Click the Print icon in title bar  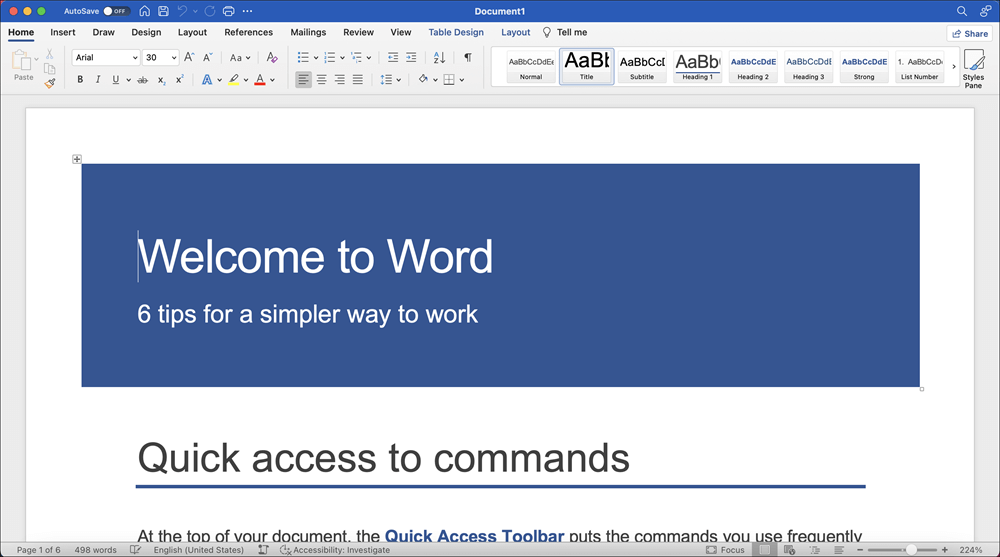(x=229, y=11)
